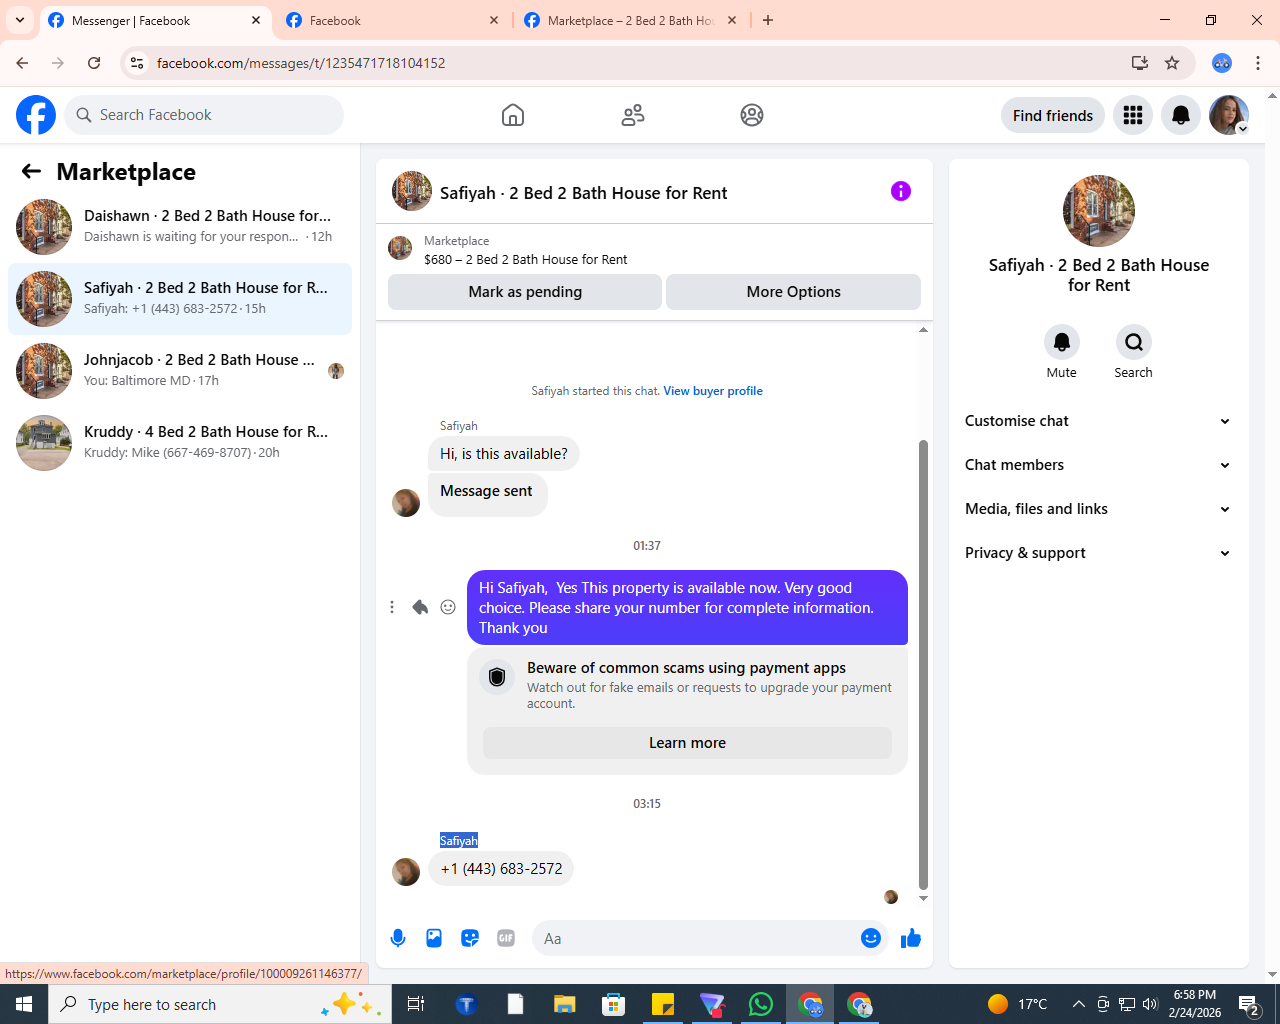Mute this conversation via bell icon
Image resolution: width=1280 pixels, height=1024 pixels.
point(1062,342)
